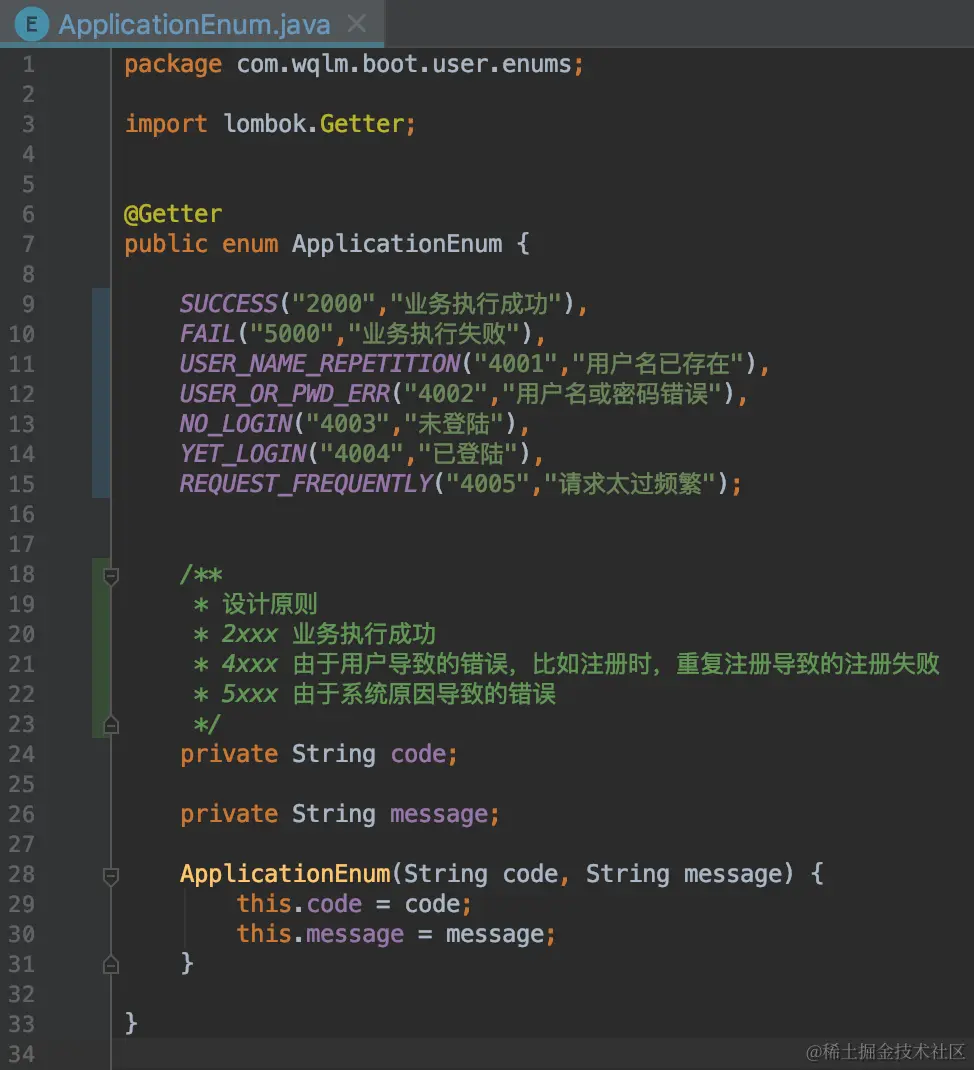Click the YET_LOGIN enum constant

coord(244,454)
